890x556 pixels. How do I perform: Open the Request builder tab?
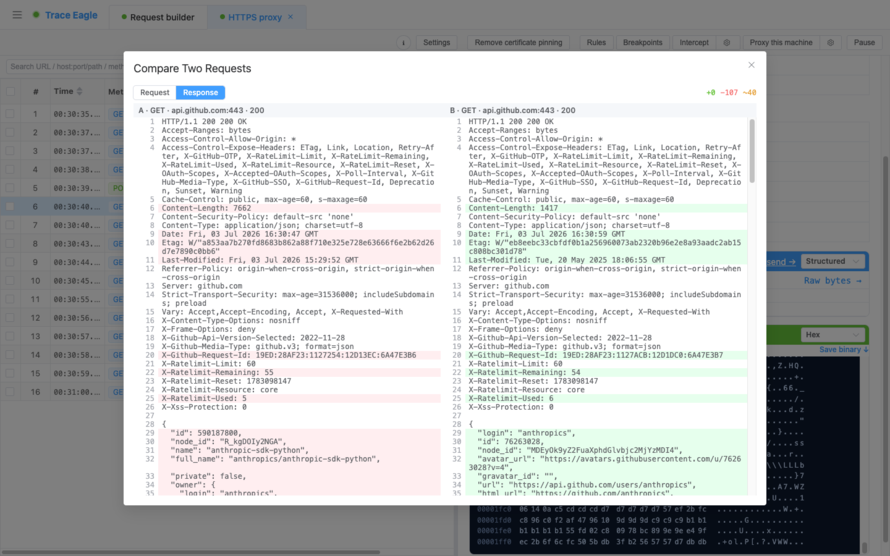point(158,17)
